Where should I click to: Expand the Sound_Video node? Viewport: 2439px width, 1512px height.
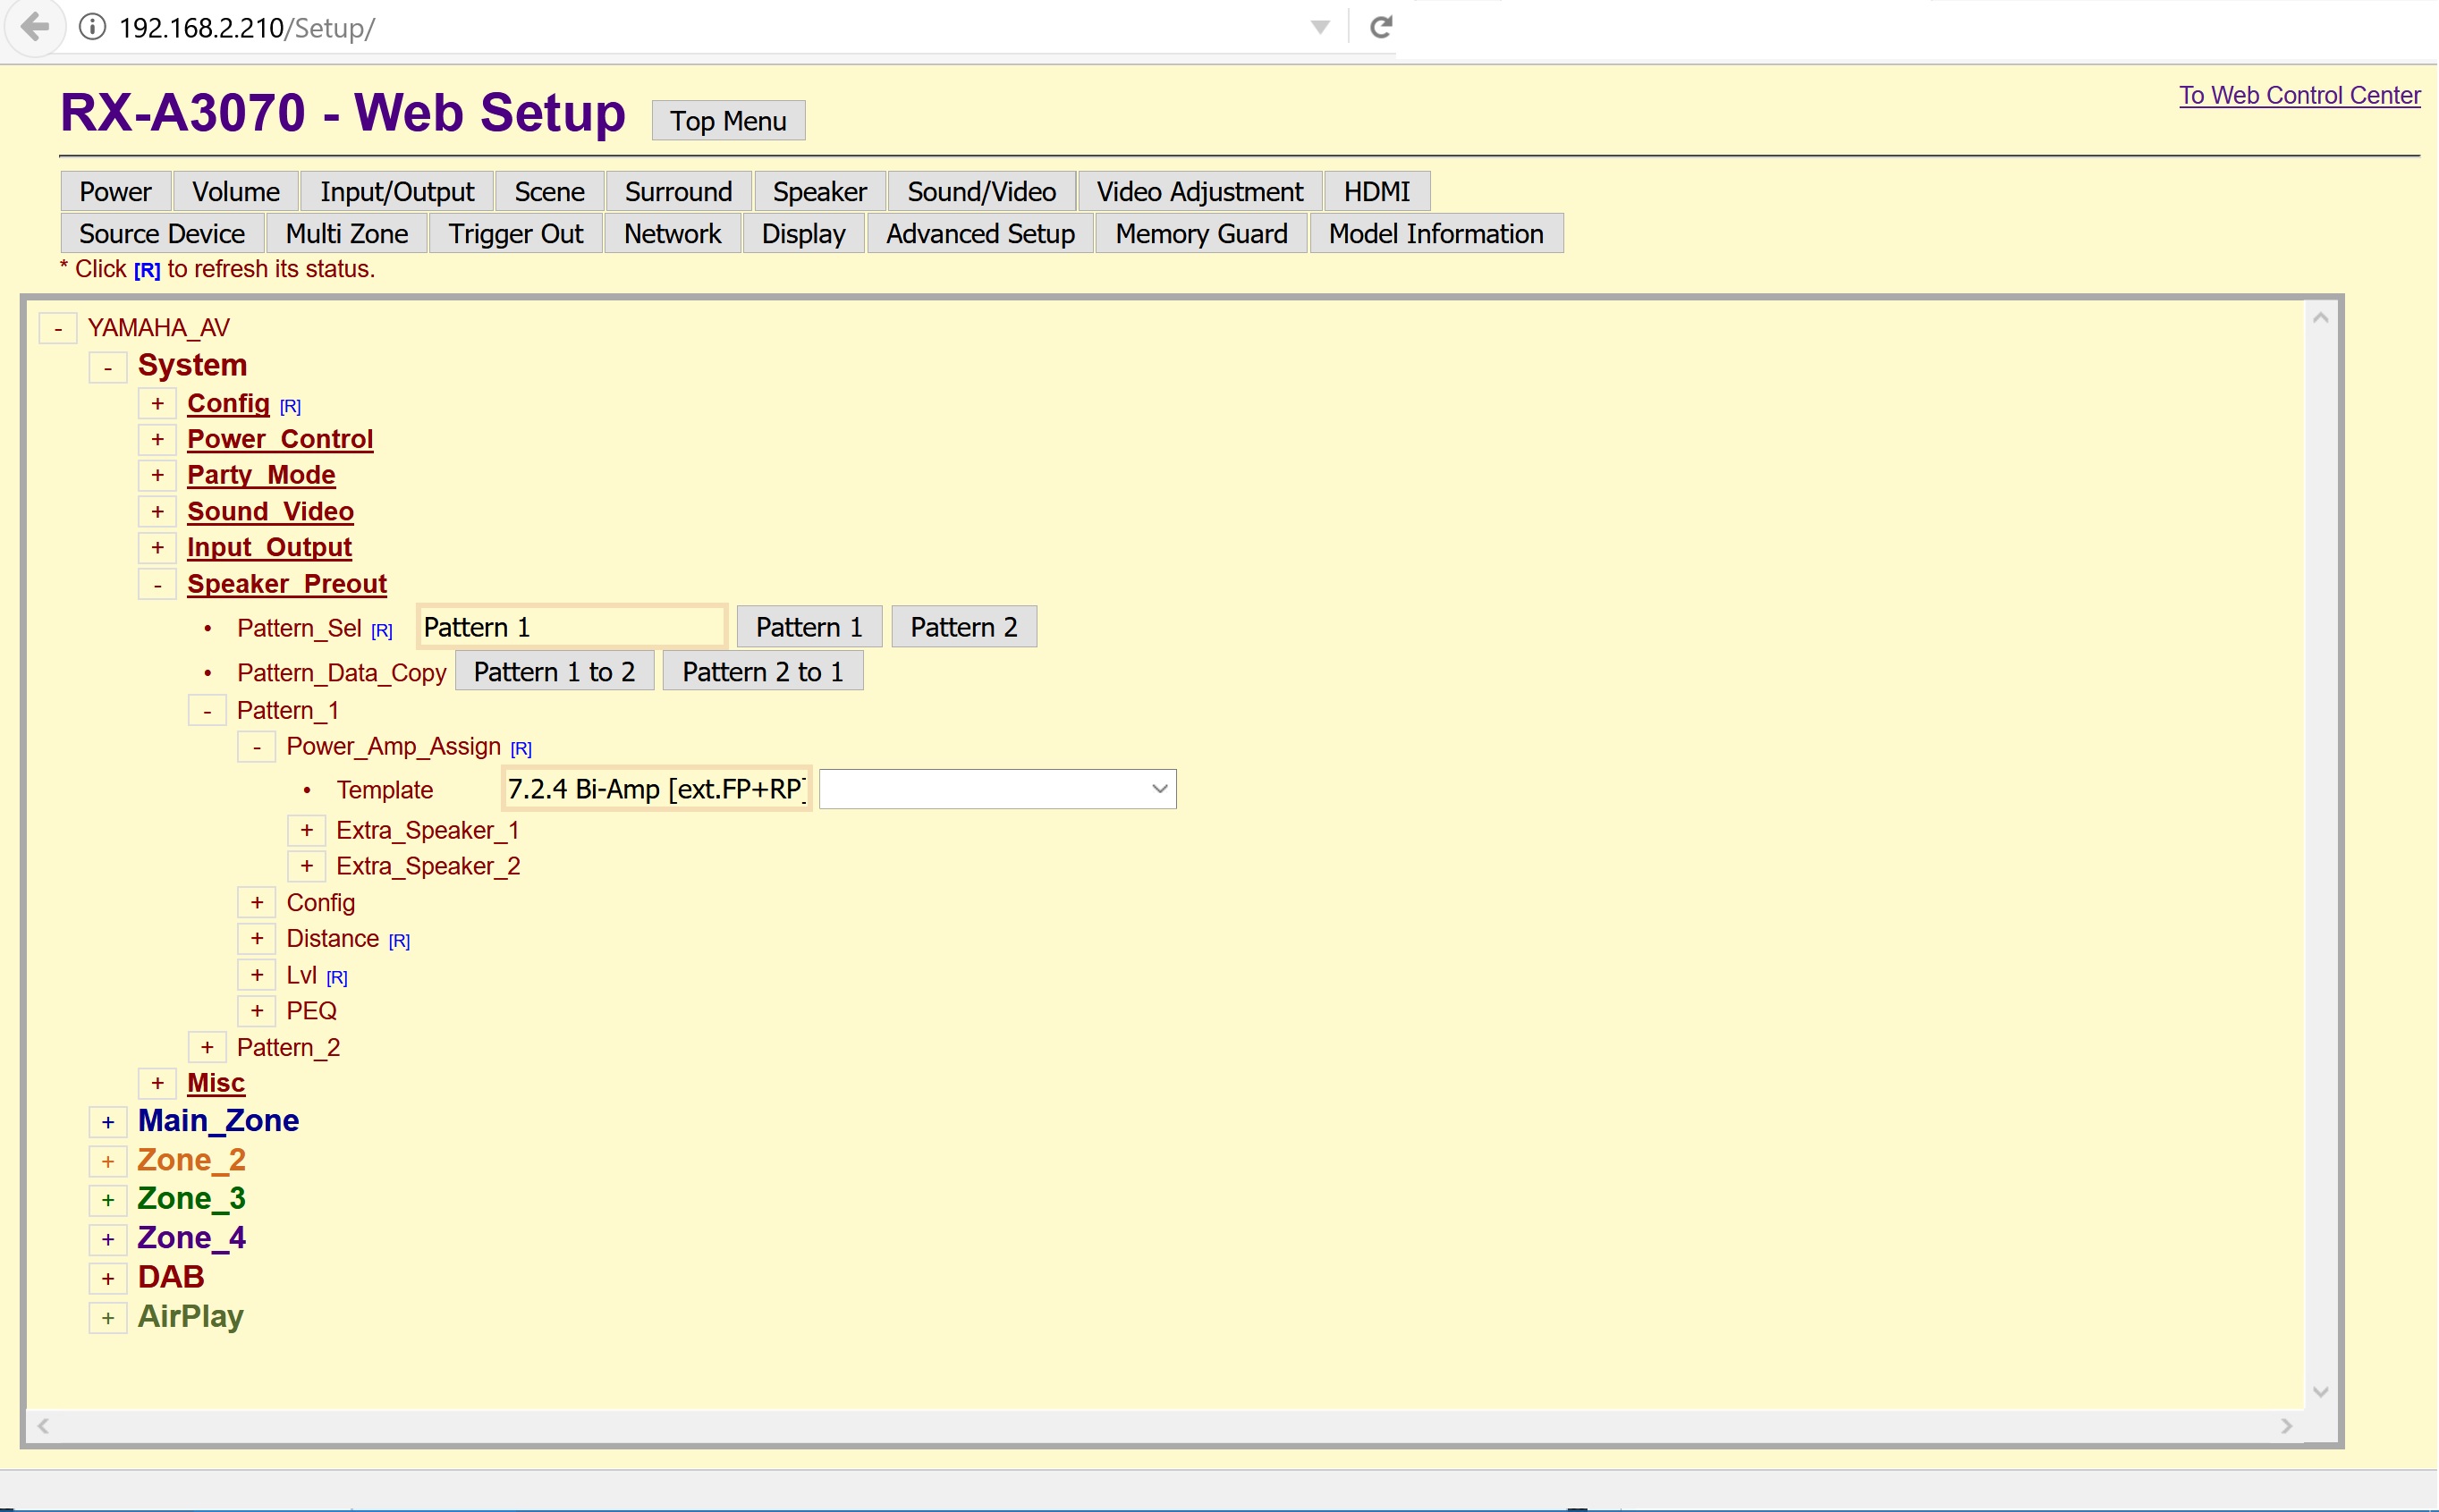(x=157, y=512)
